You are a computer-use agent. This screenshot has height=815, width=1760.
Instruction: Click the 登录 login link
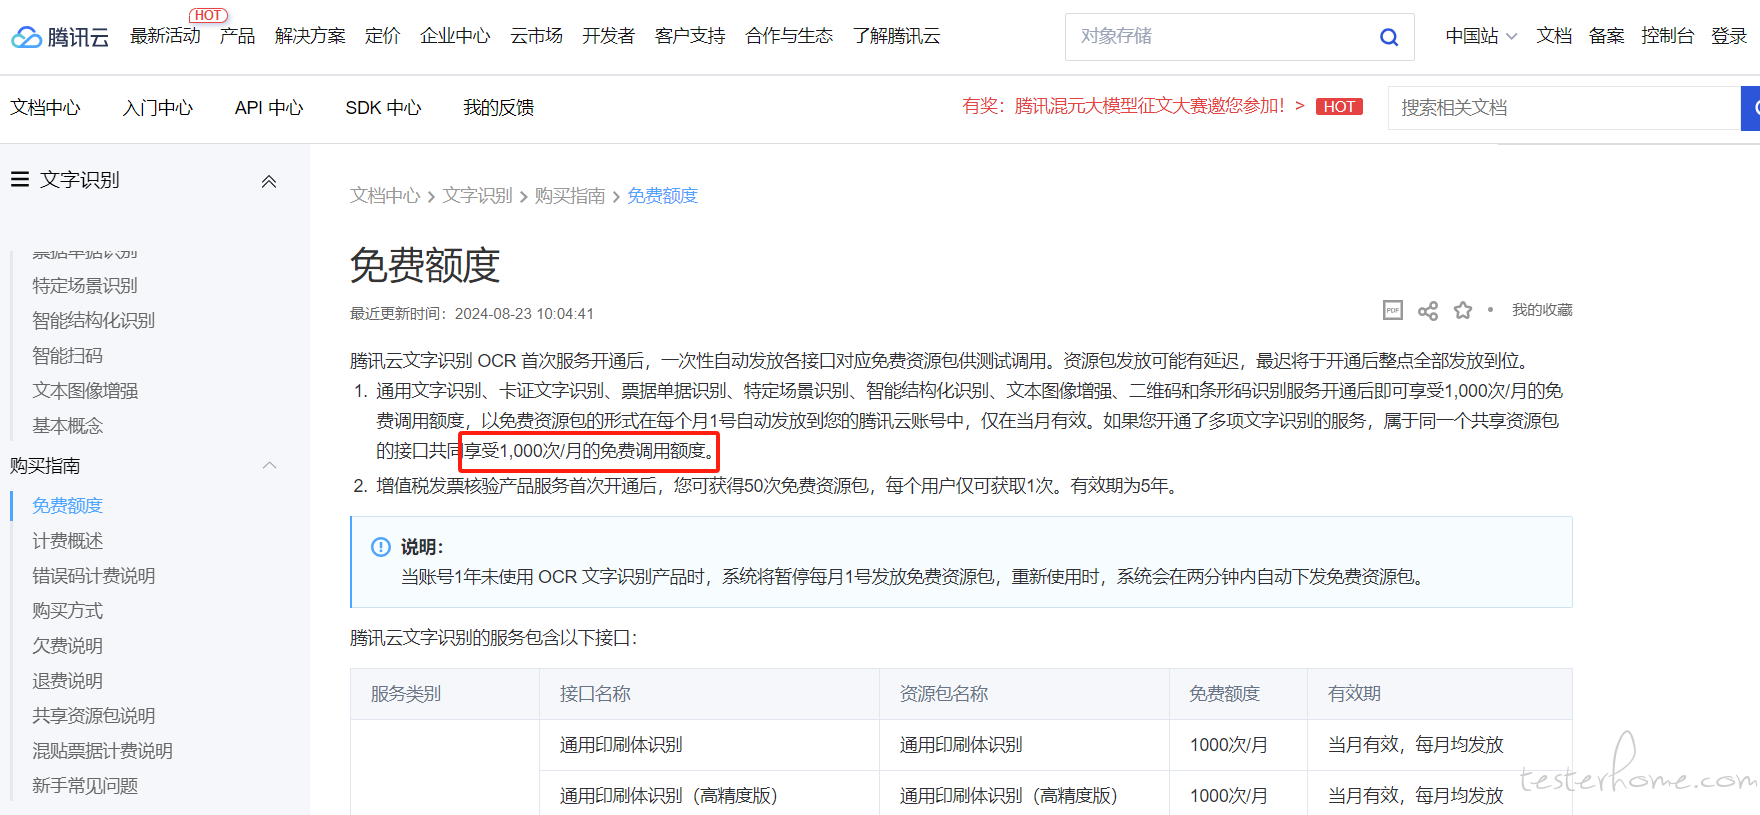(1729, 36)
